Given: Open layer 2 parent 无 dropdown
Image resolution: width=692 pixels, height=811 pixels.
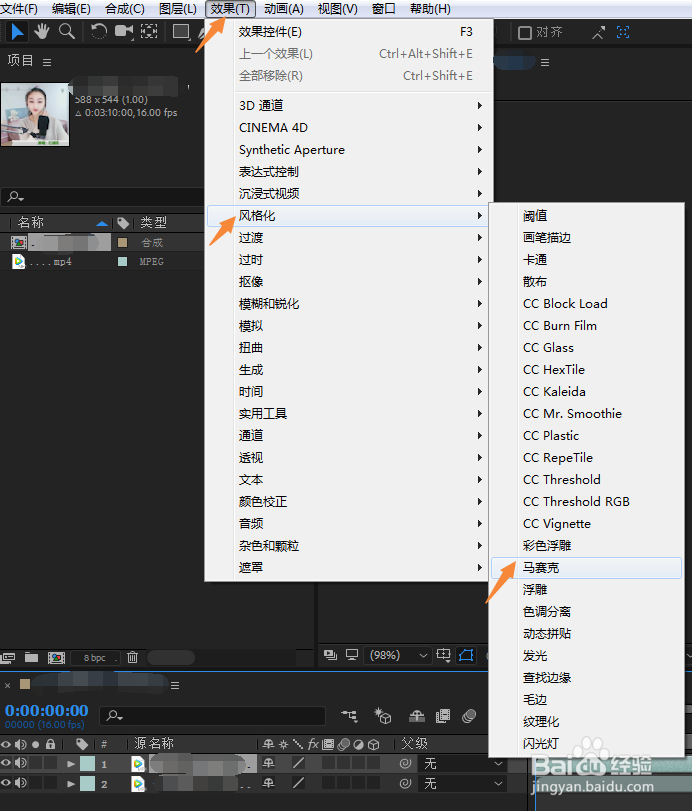Looking at the screenshot, I should 463,784.
